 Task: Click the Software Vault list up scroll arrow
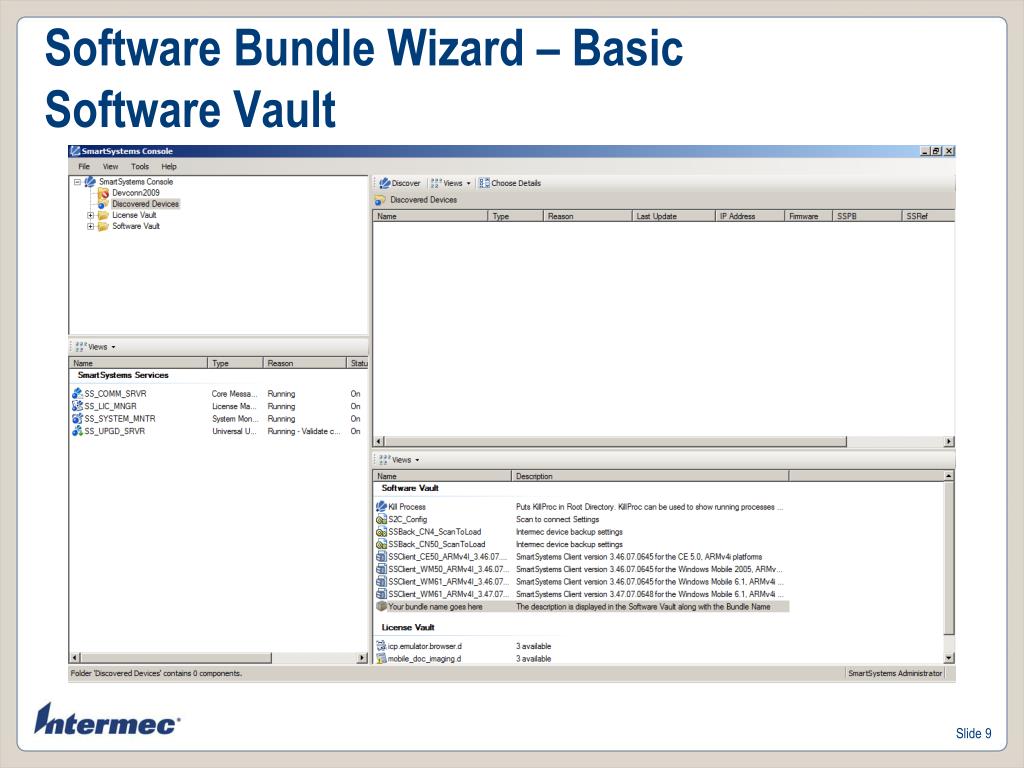[x=949, y=476]
